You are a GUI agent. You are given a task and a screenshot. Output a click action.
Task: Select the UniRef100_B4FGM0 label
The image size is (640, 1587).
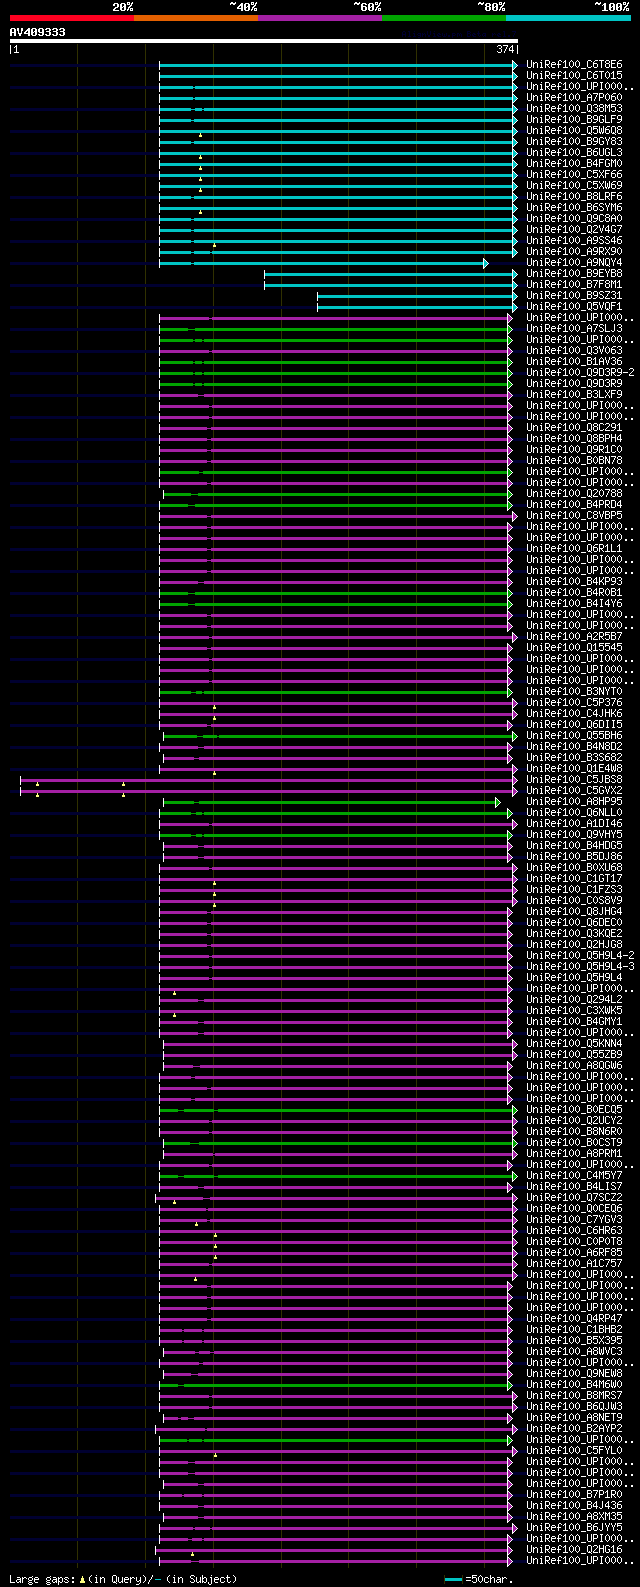pyautogui.click(x=574, y=164)
